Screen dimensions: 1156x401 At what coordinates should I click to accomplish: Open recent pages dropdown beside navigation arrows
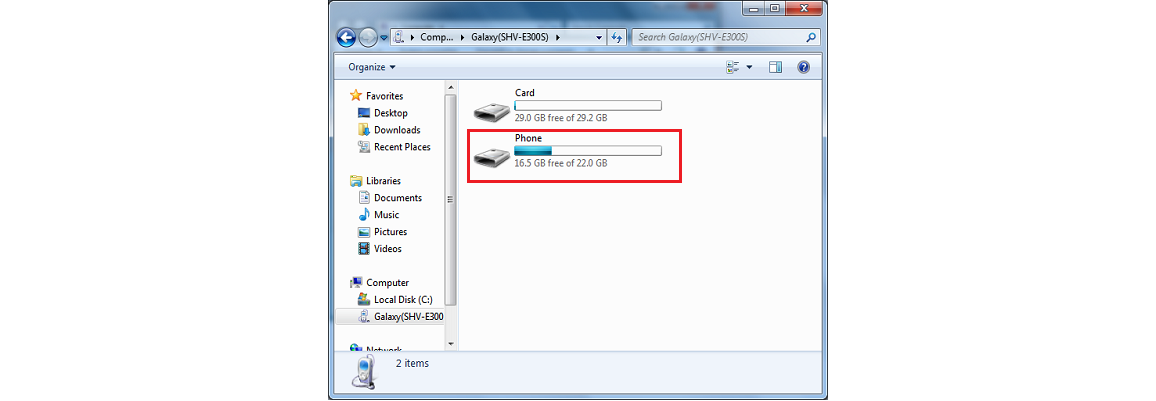click(384, 38)
